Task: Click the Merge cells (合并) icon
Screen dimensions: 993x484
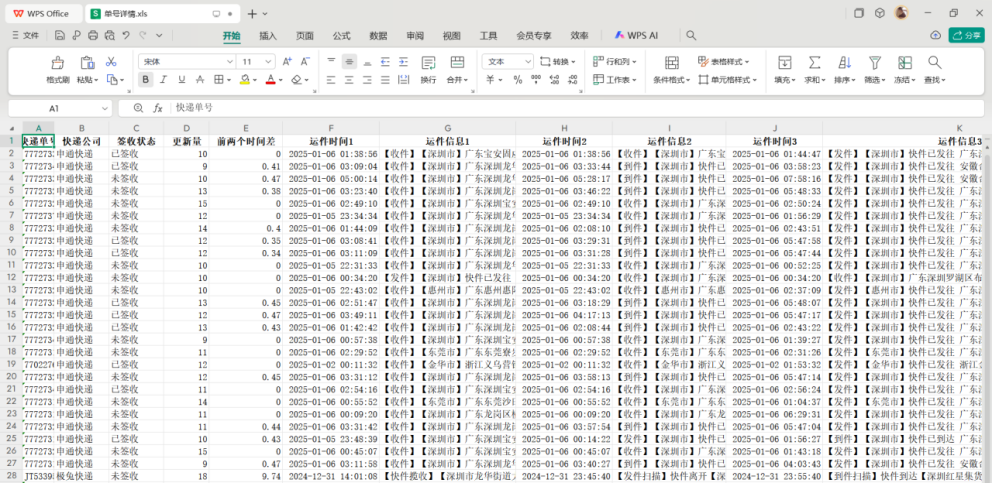Action: pyautogui.click(x=457, y=63)
